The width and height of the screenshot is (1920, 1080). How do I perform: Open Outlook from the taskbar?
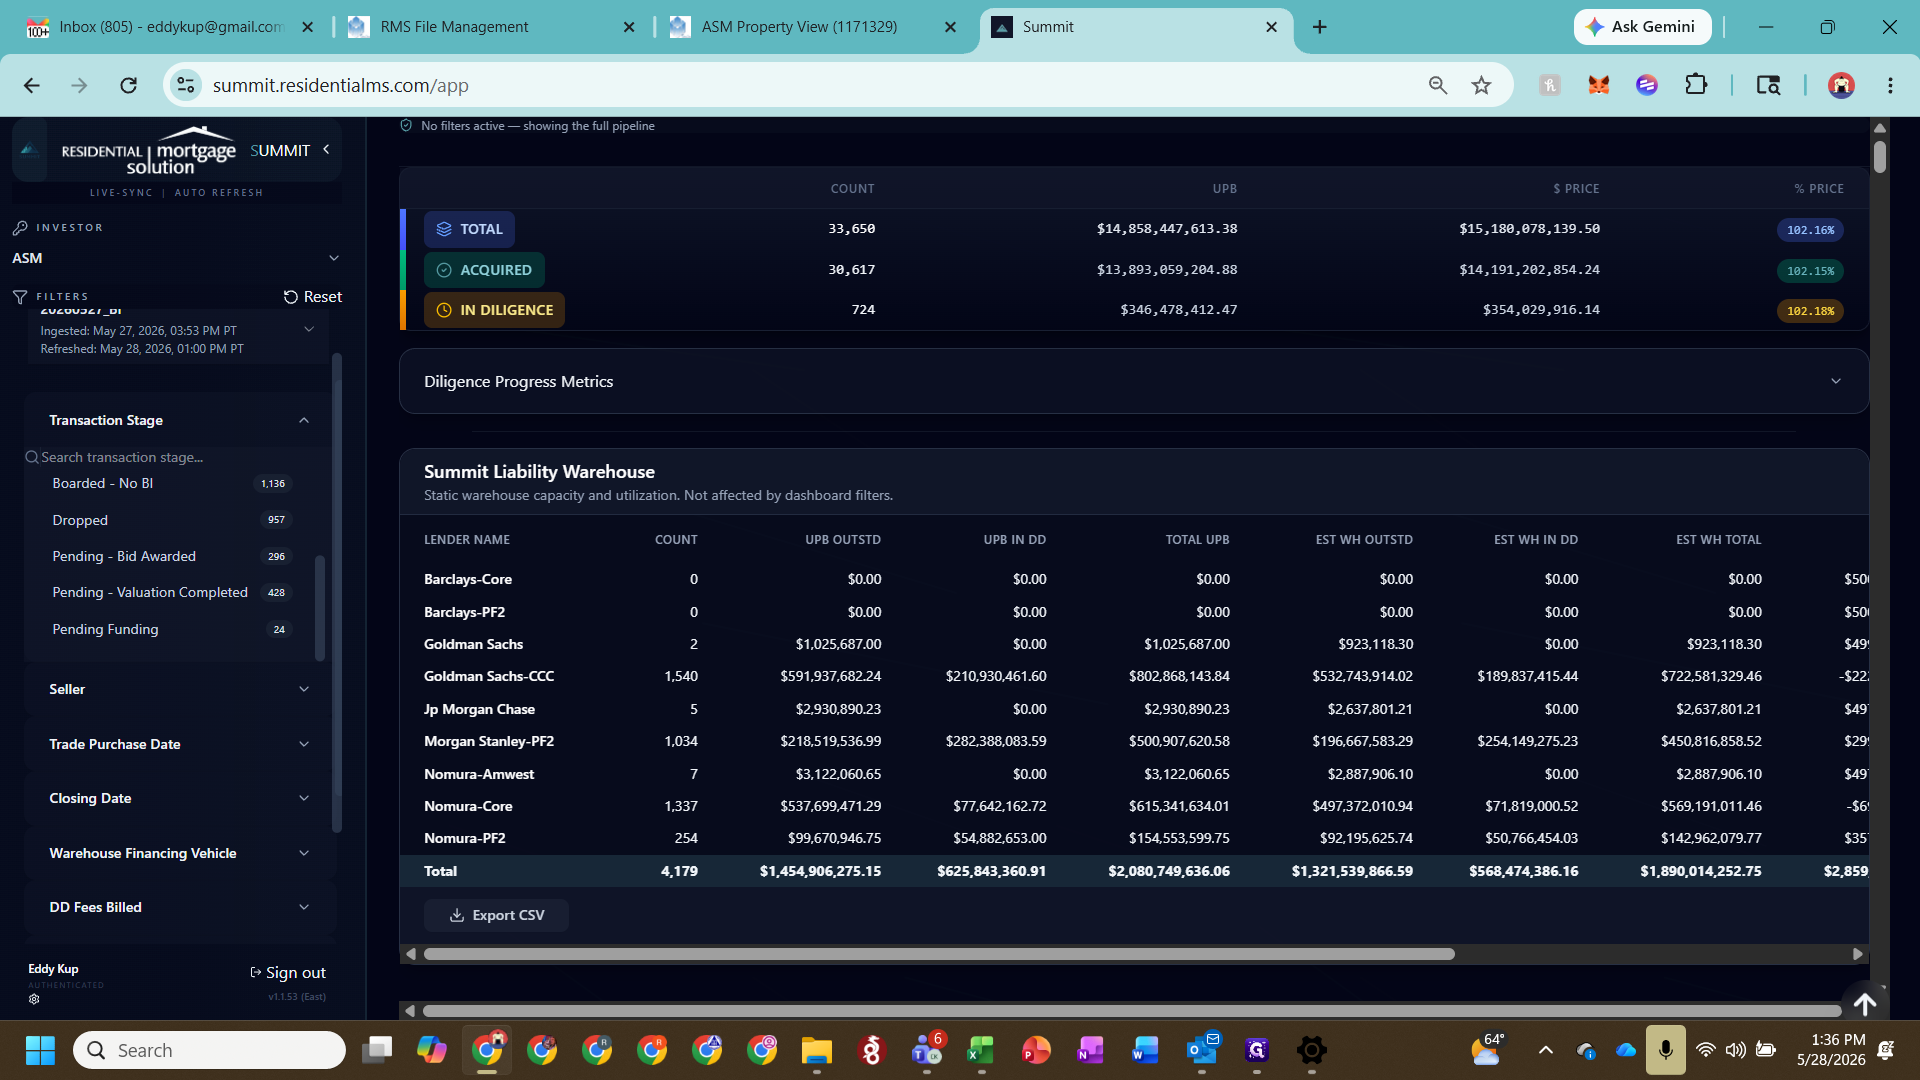[1202, 1050]
